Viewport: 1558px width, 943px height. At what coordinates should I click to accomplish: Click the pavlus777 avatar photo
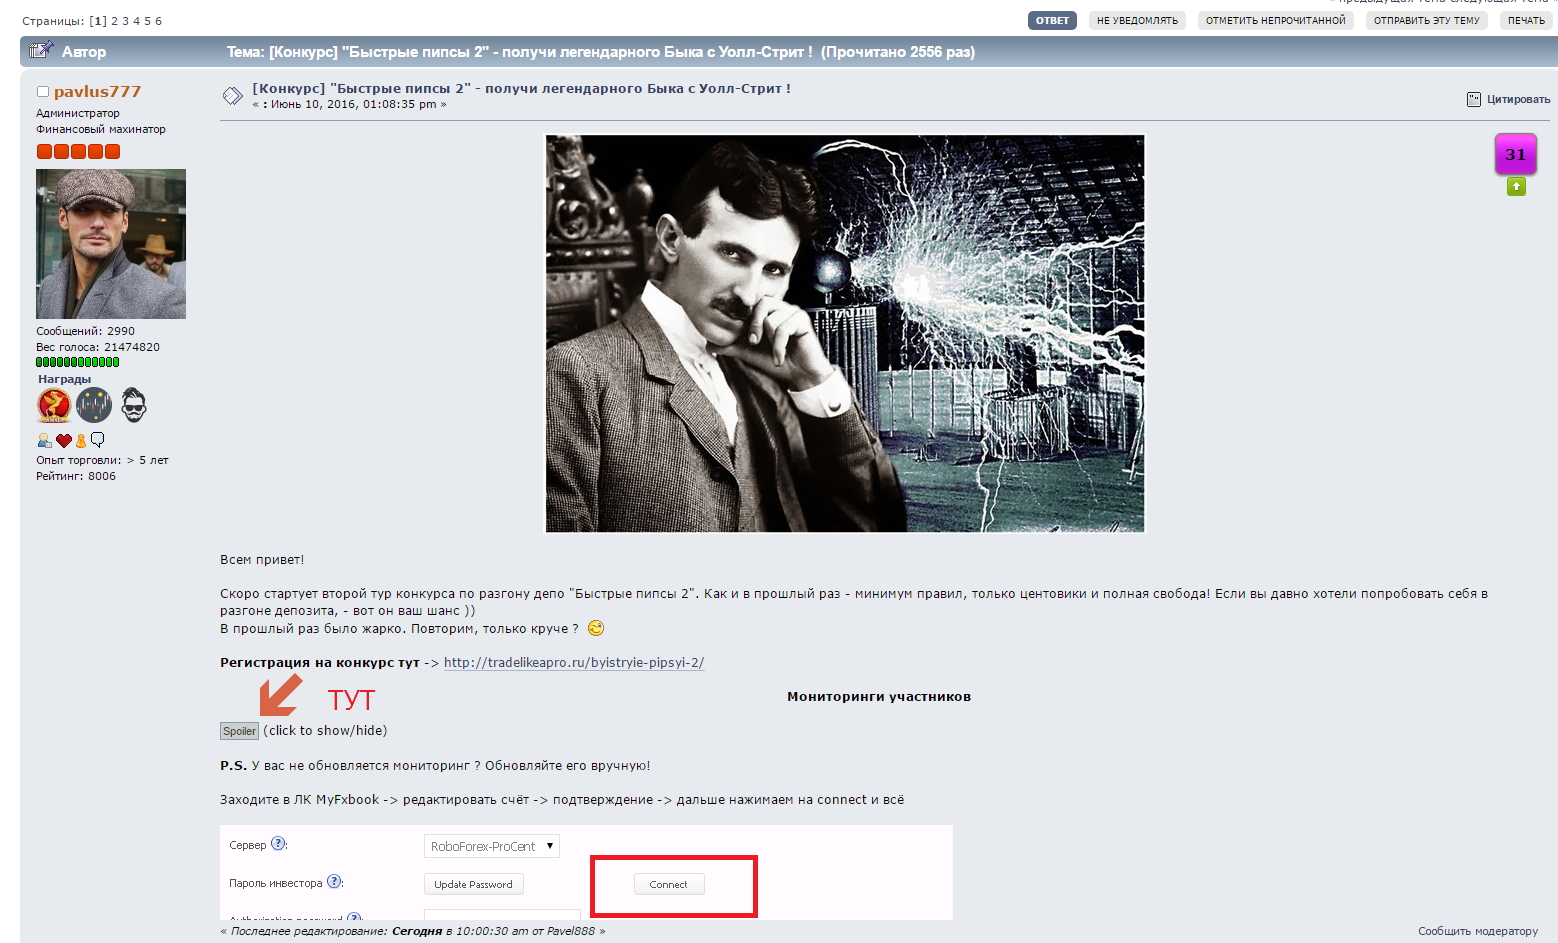[111, 244]
